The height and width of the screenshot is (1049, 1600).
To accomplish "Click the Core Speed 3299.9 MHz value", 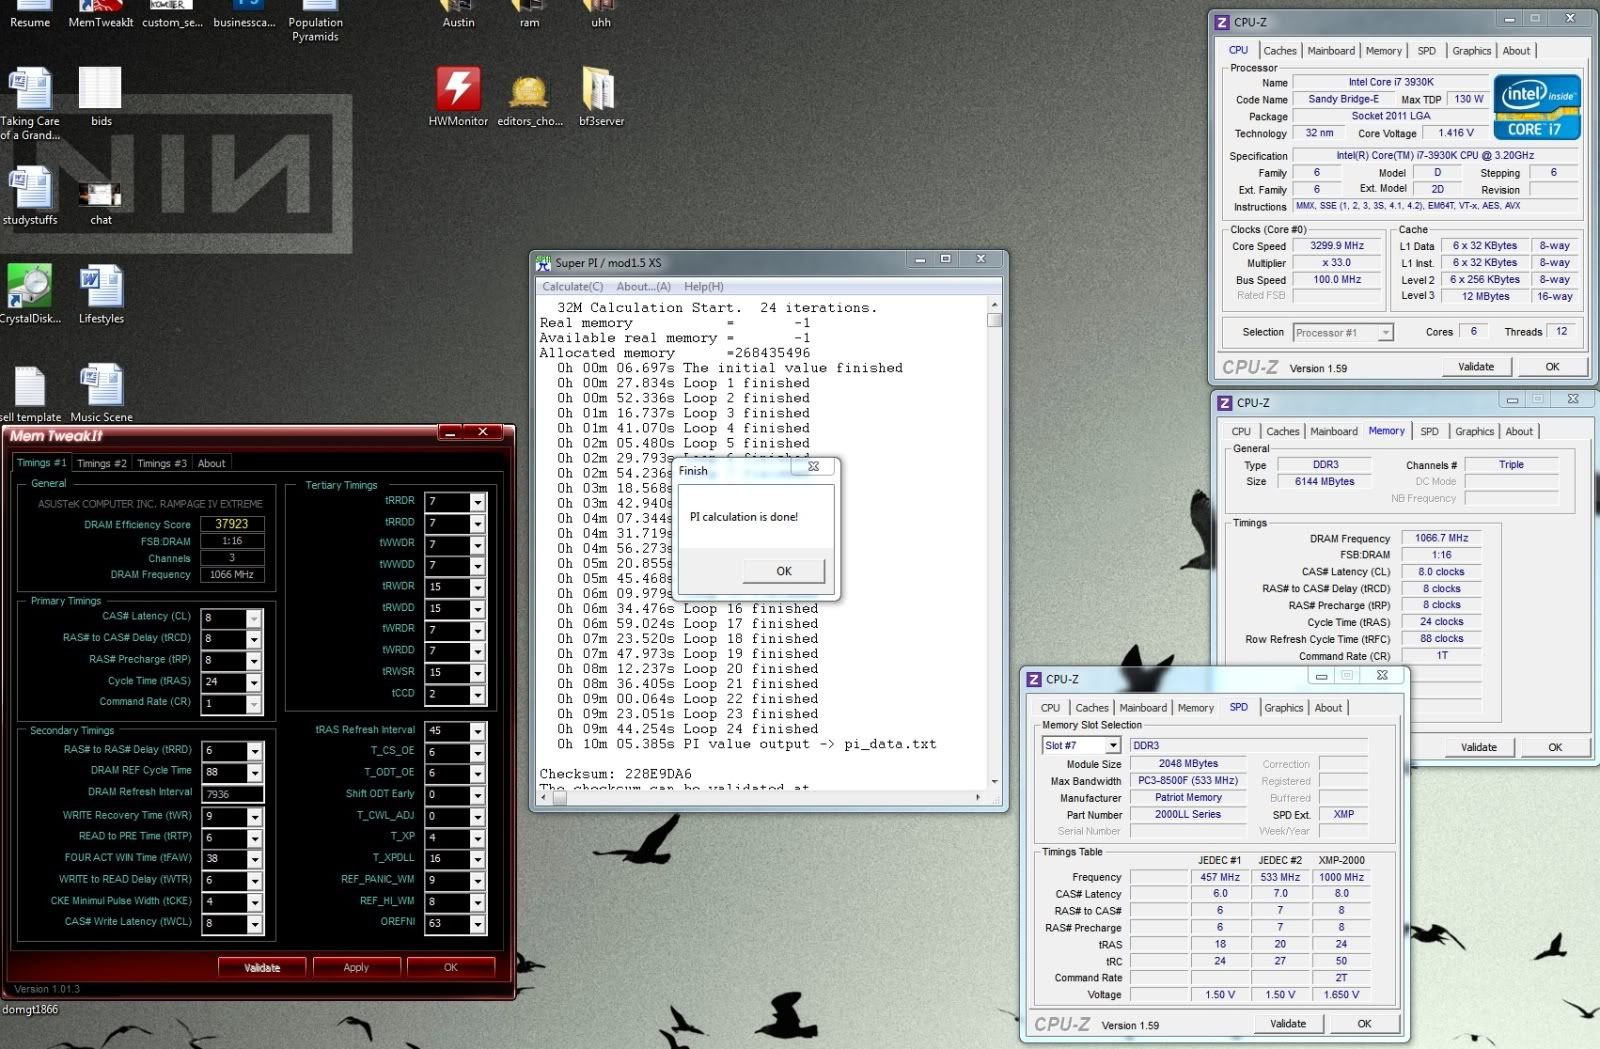I will coord(1337,246).
